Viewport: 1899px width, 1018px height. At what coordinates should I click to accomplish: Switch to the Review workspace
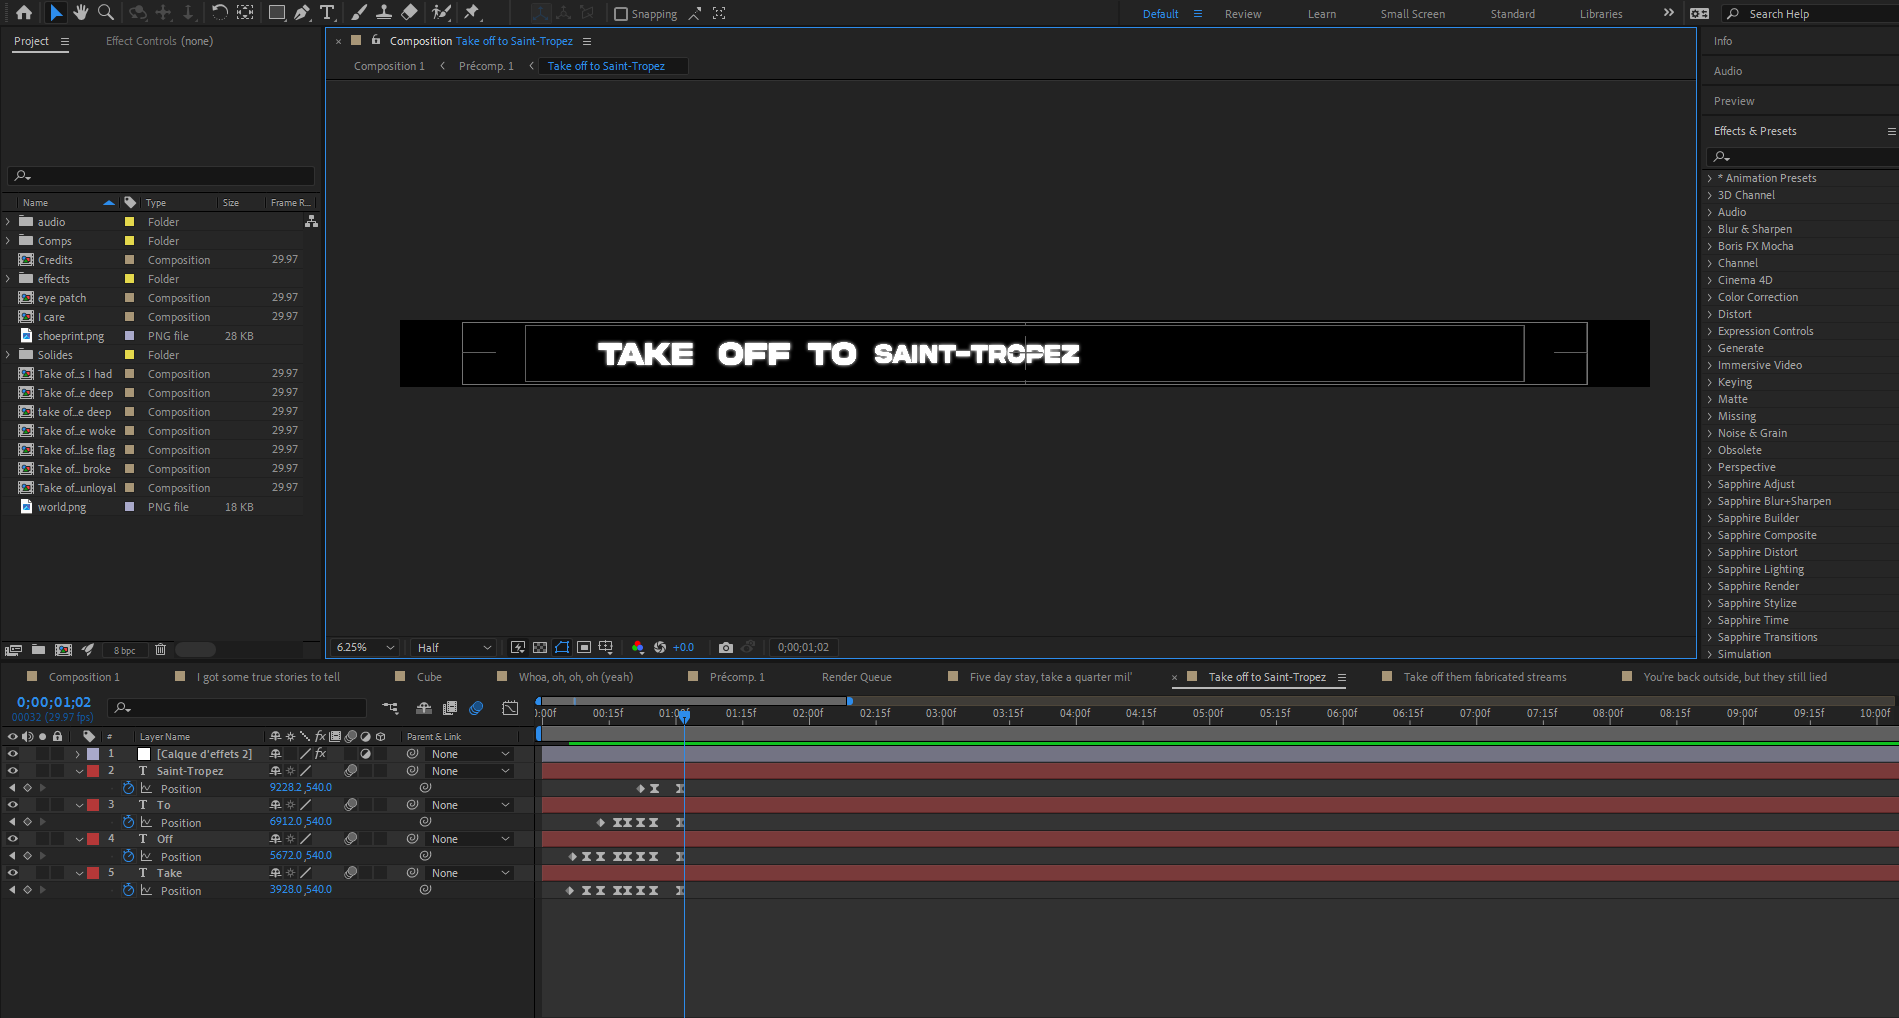point(1242,14)
